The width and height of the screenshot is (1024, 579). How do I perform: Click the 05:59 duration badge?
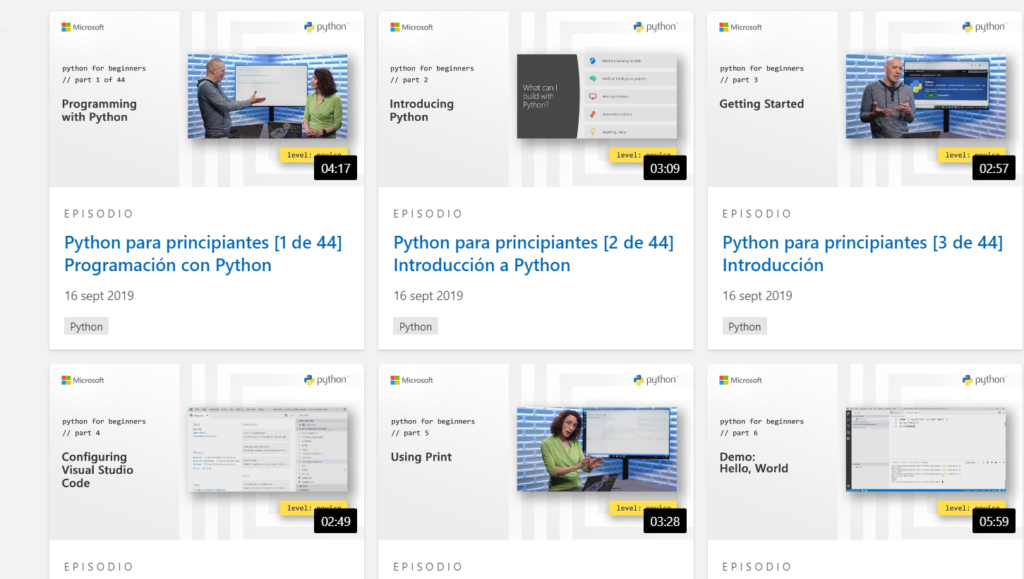click(x=993, y=521)
